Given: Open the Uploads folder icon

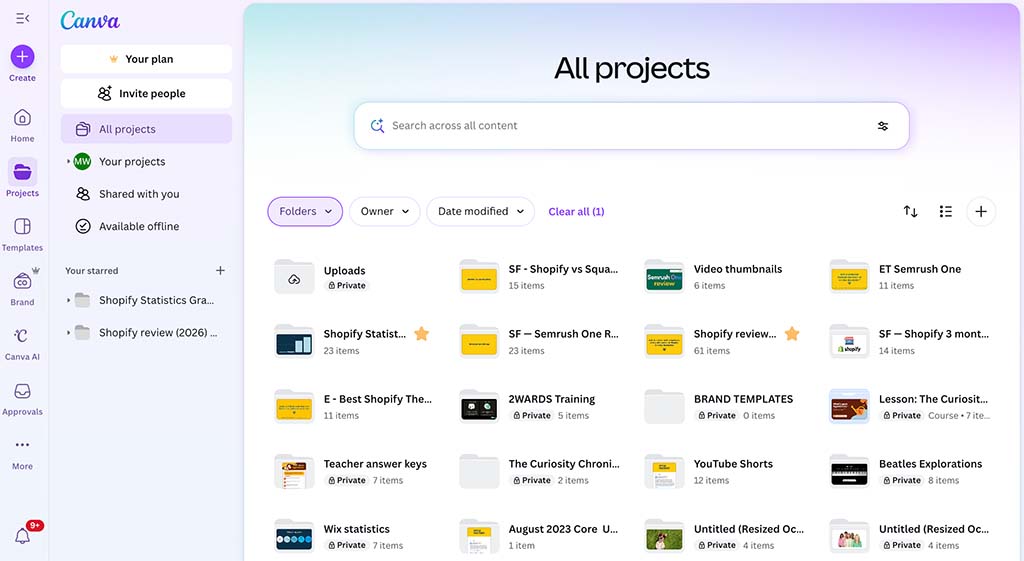Looking at the screenshot, I should click(294, 277).
